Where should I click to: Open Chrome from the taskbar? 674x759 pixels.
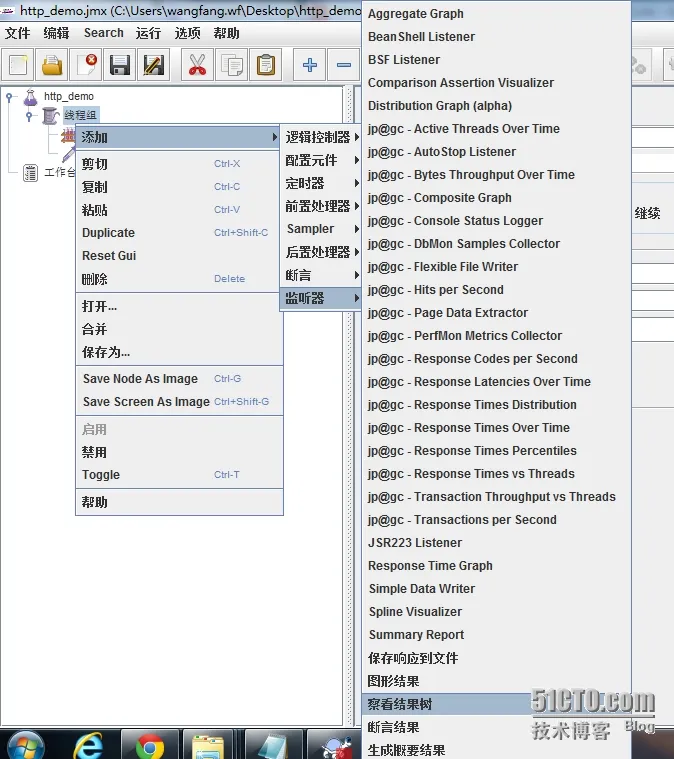(150, 746)
